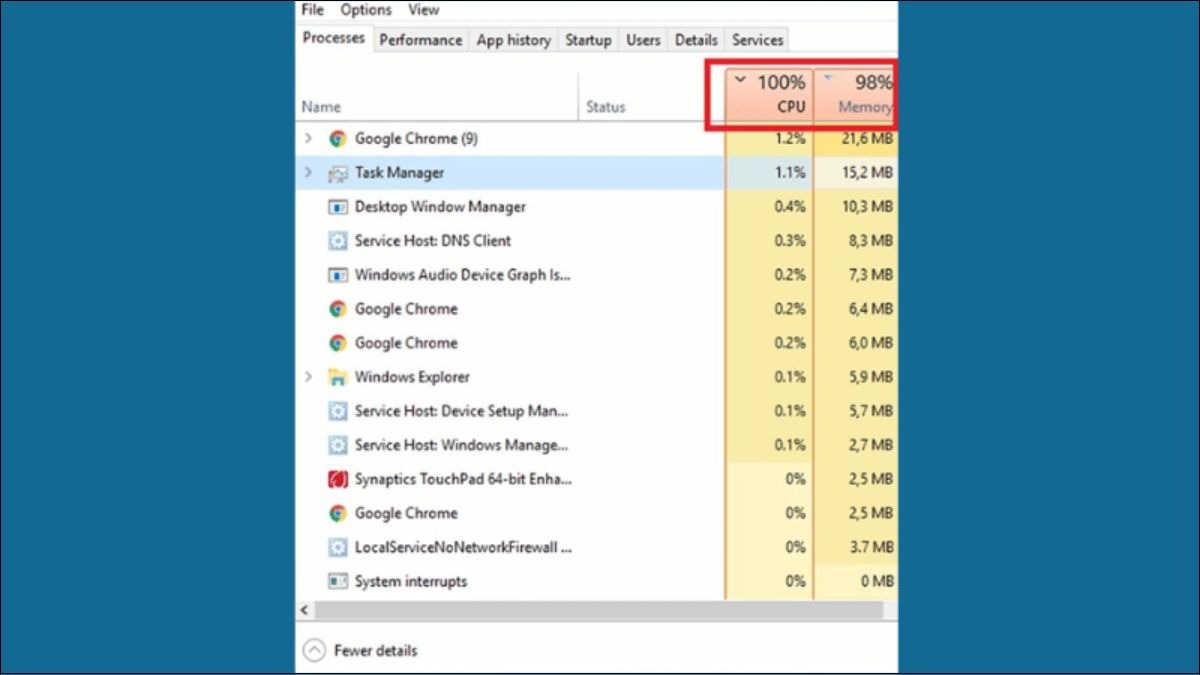
Task: Switch to the App history tab
Action: click(x=514, y=40)
